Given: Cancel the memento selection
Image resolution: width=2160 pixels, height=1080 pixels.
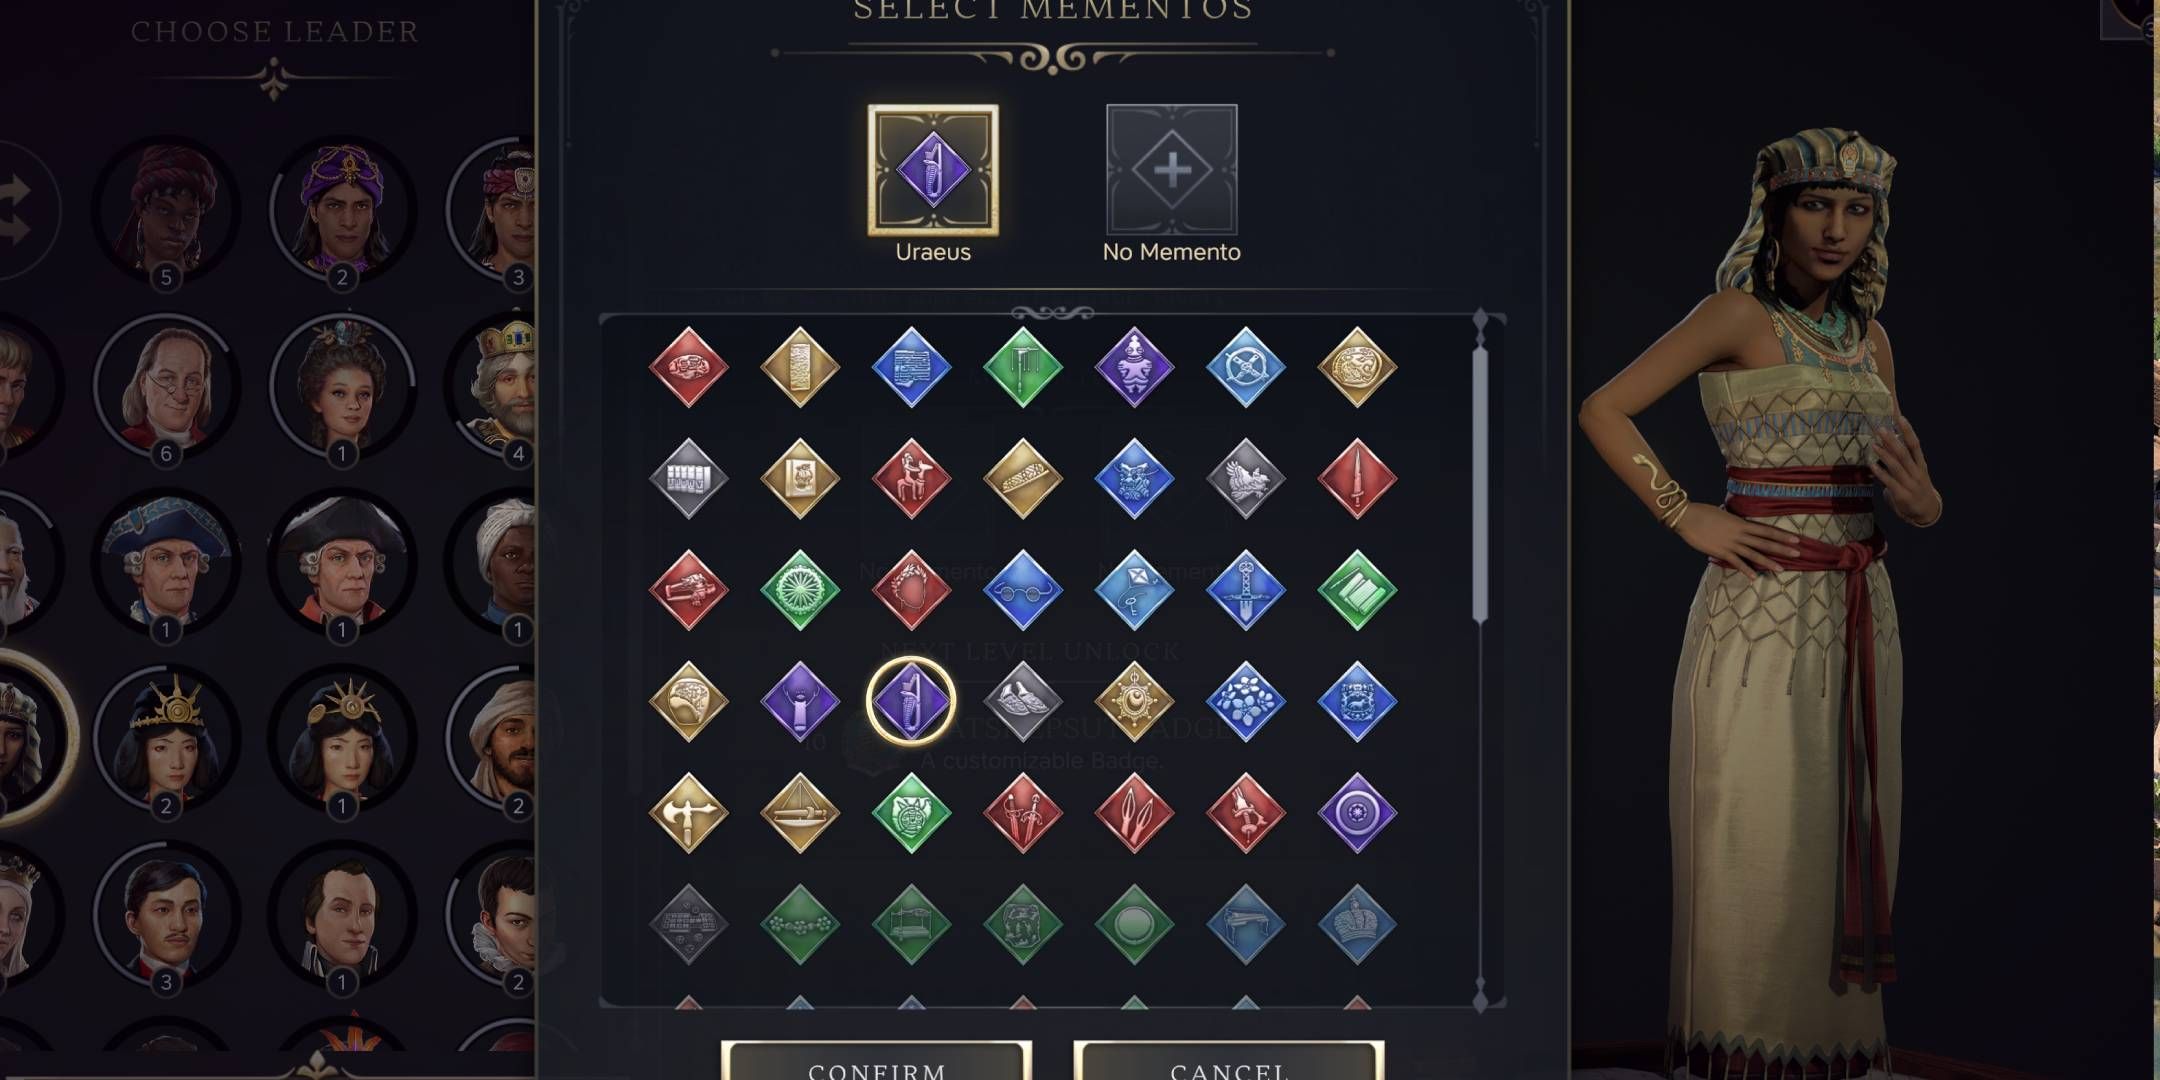Looking at the screenshot, I should pos(1228,1062).
